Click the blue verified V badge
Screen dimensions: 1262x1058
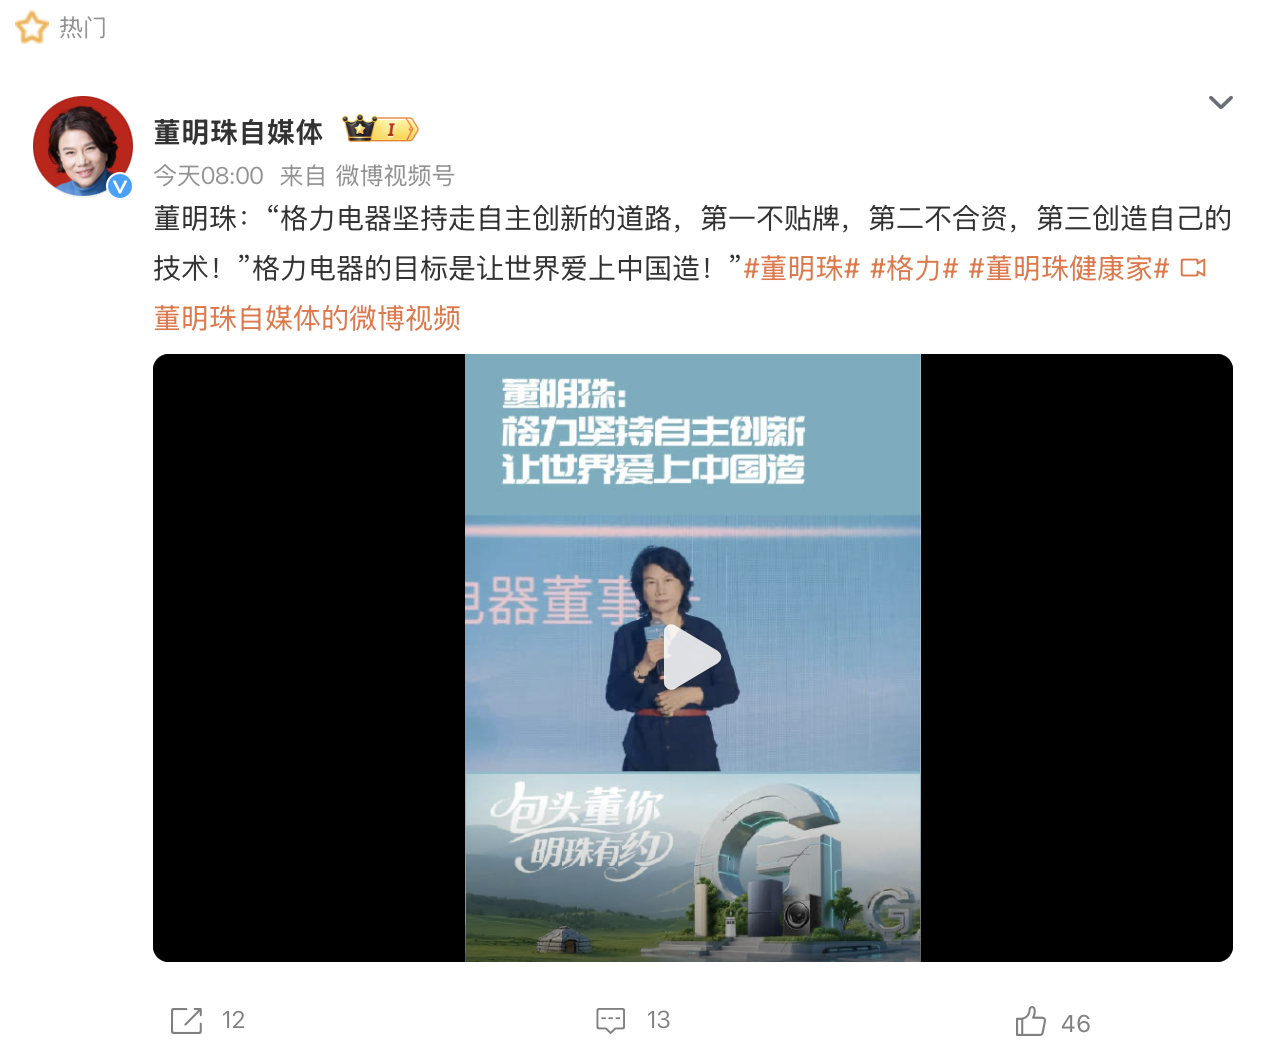pyautogui.click(x=120, y=185)
